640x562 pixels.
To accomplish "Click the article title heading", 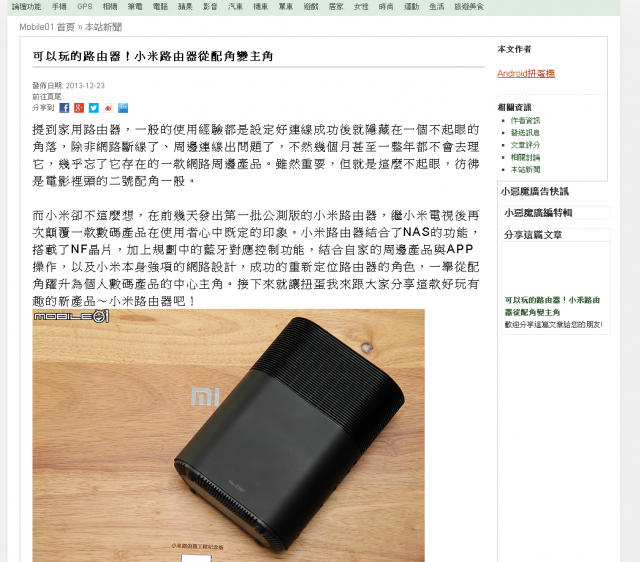I will pos(153,56).
